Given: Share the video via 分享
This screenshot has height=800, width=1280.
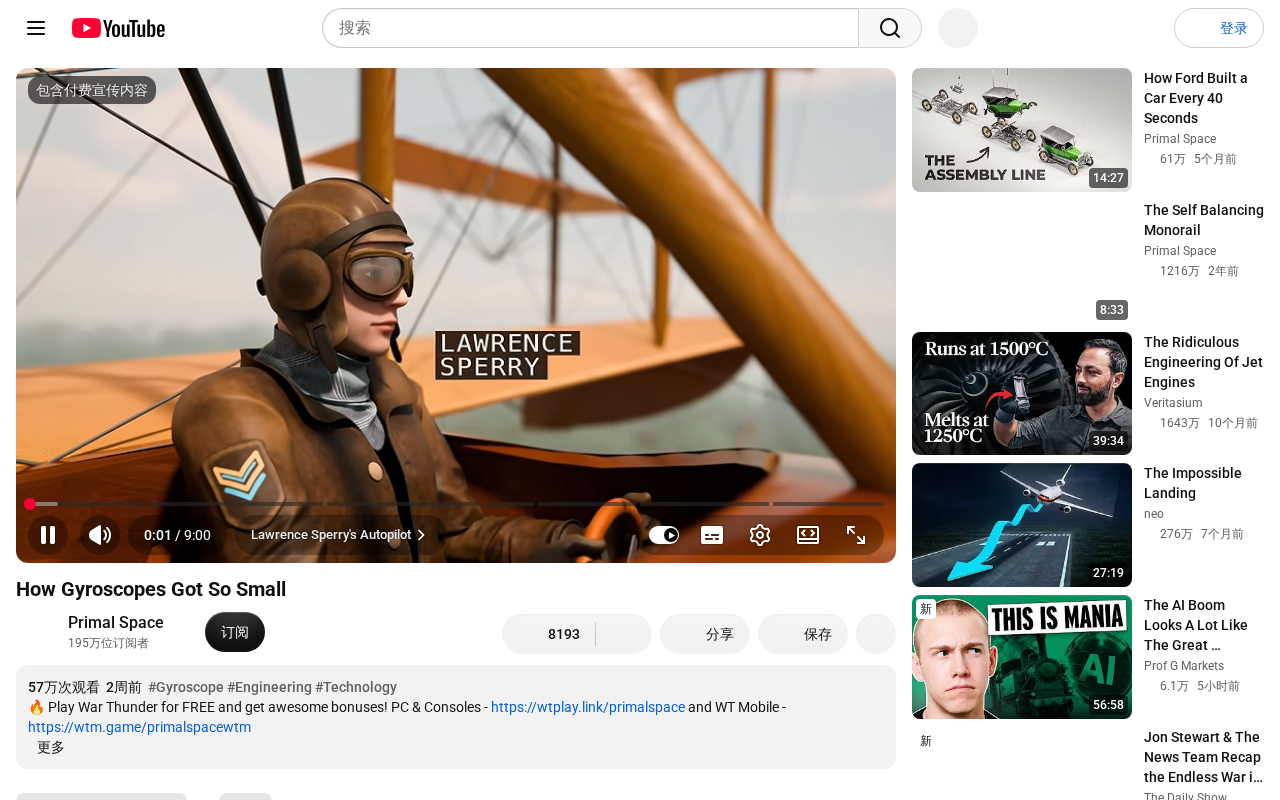Looking at the screenshot, I should tap(705, 634).
